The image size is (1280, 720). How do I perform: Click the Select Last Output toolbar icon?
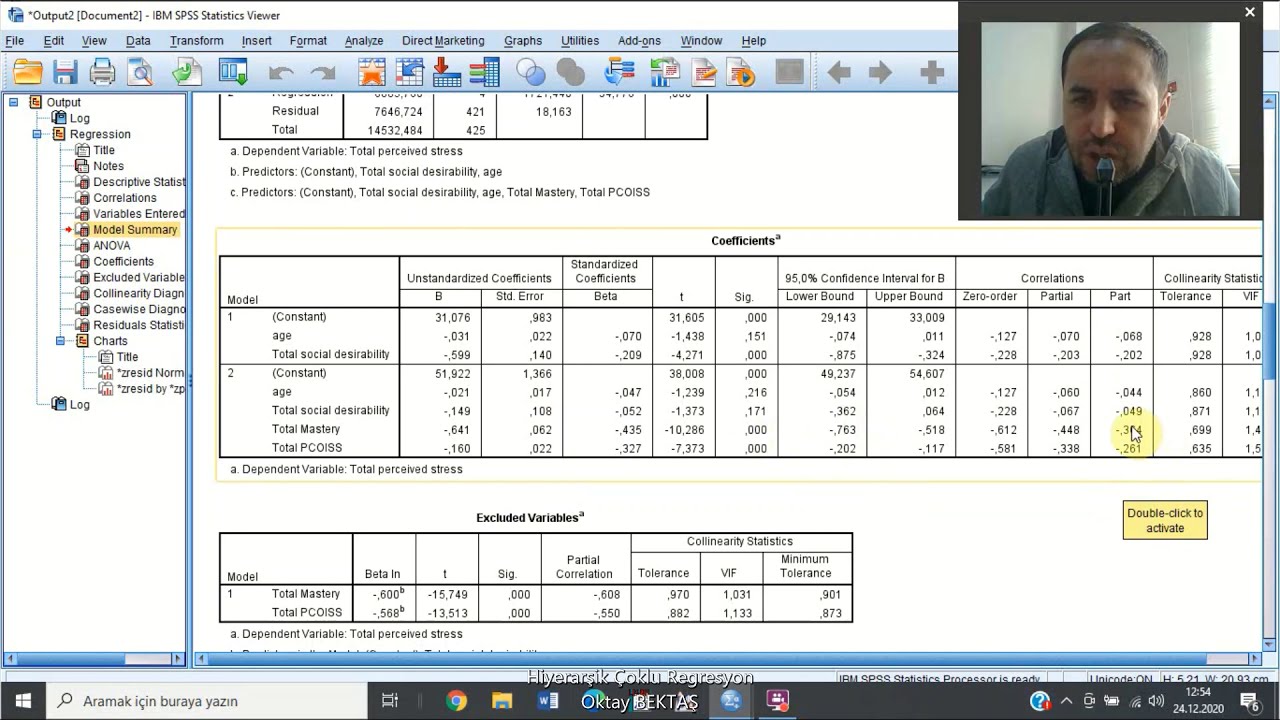click(620, 72)
